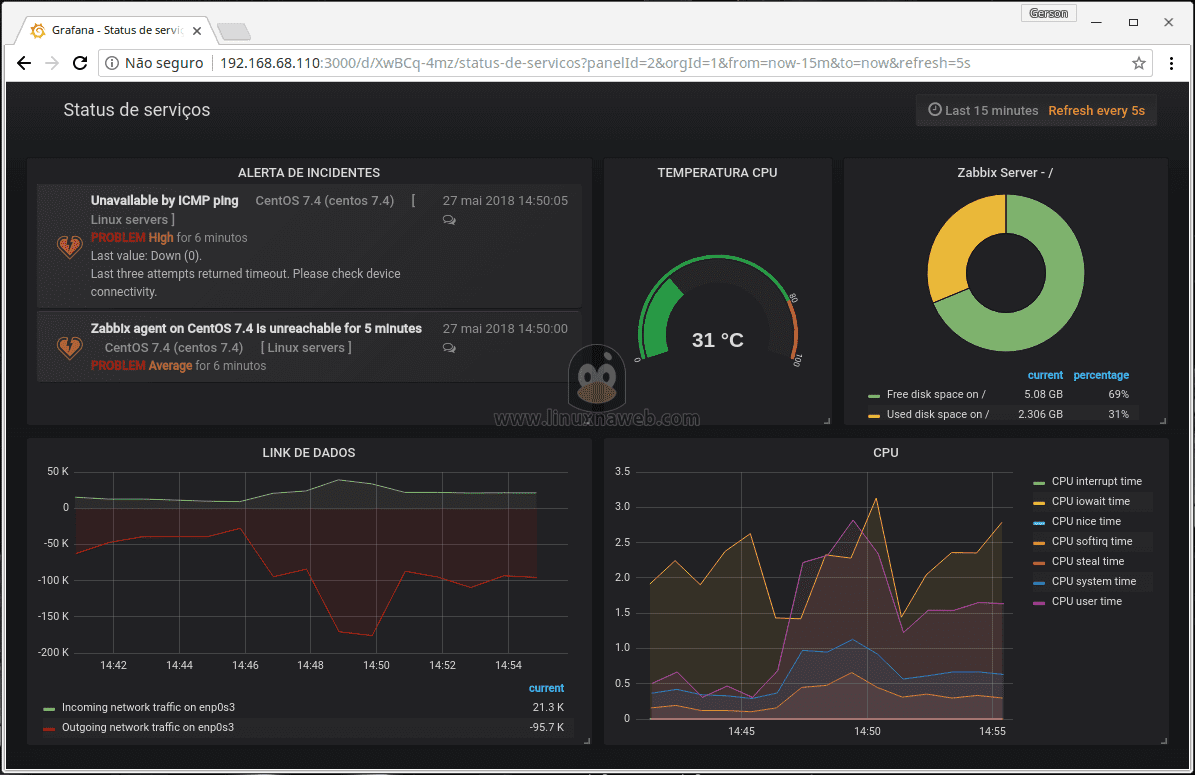Click the -95.7 K outgoing traffic value
Image resolution: width=1195 pixels, height=775 pixels.
546,728
